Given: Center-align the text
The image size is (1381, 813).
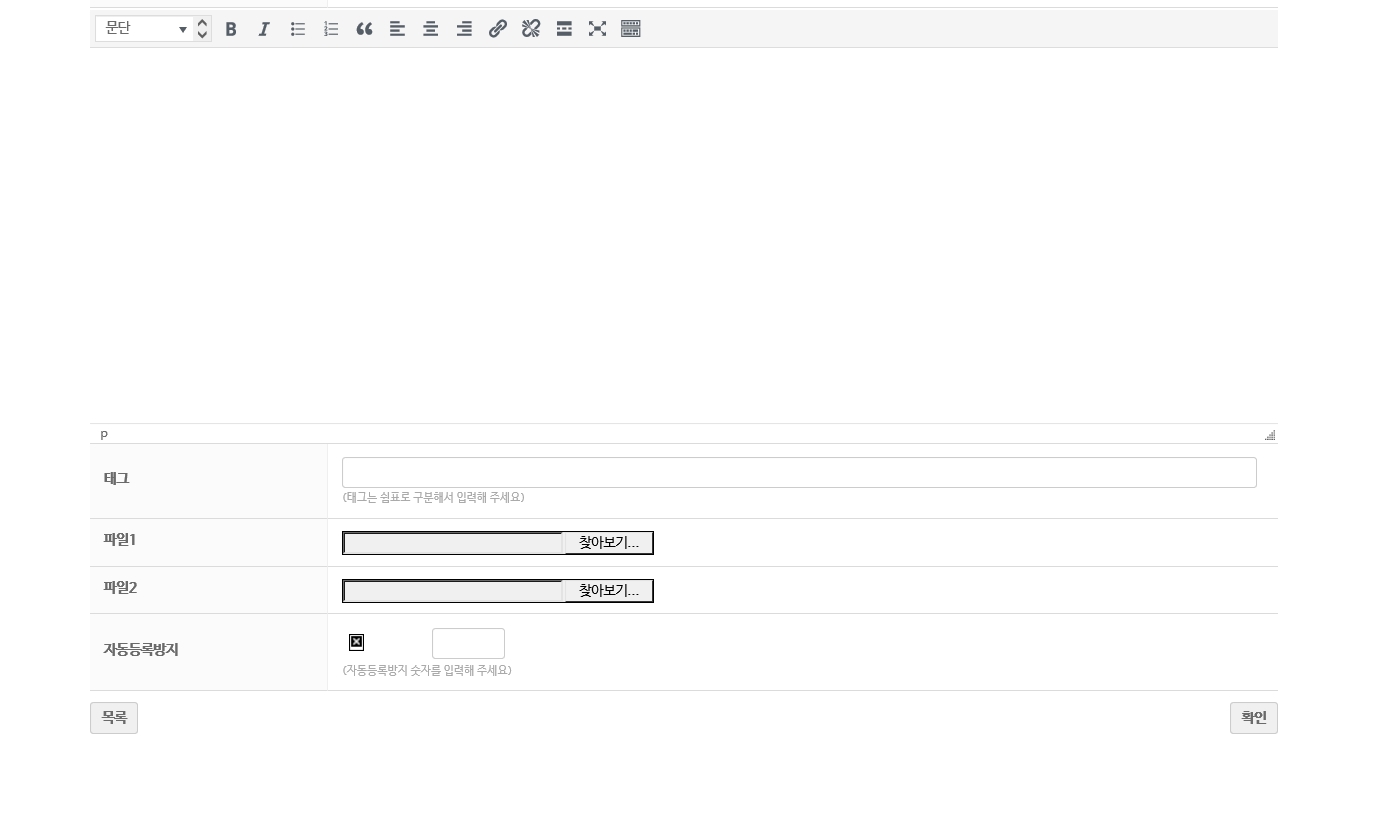Looking at the screenshot, I should pos(431,29).
